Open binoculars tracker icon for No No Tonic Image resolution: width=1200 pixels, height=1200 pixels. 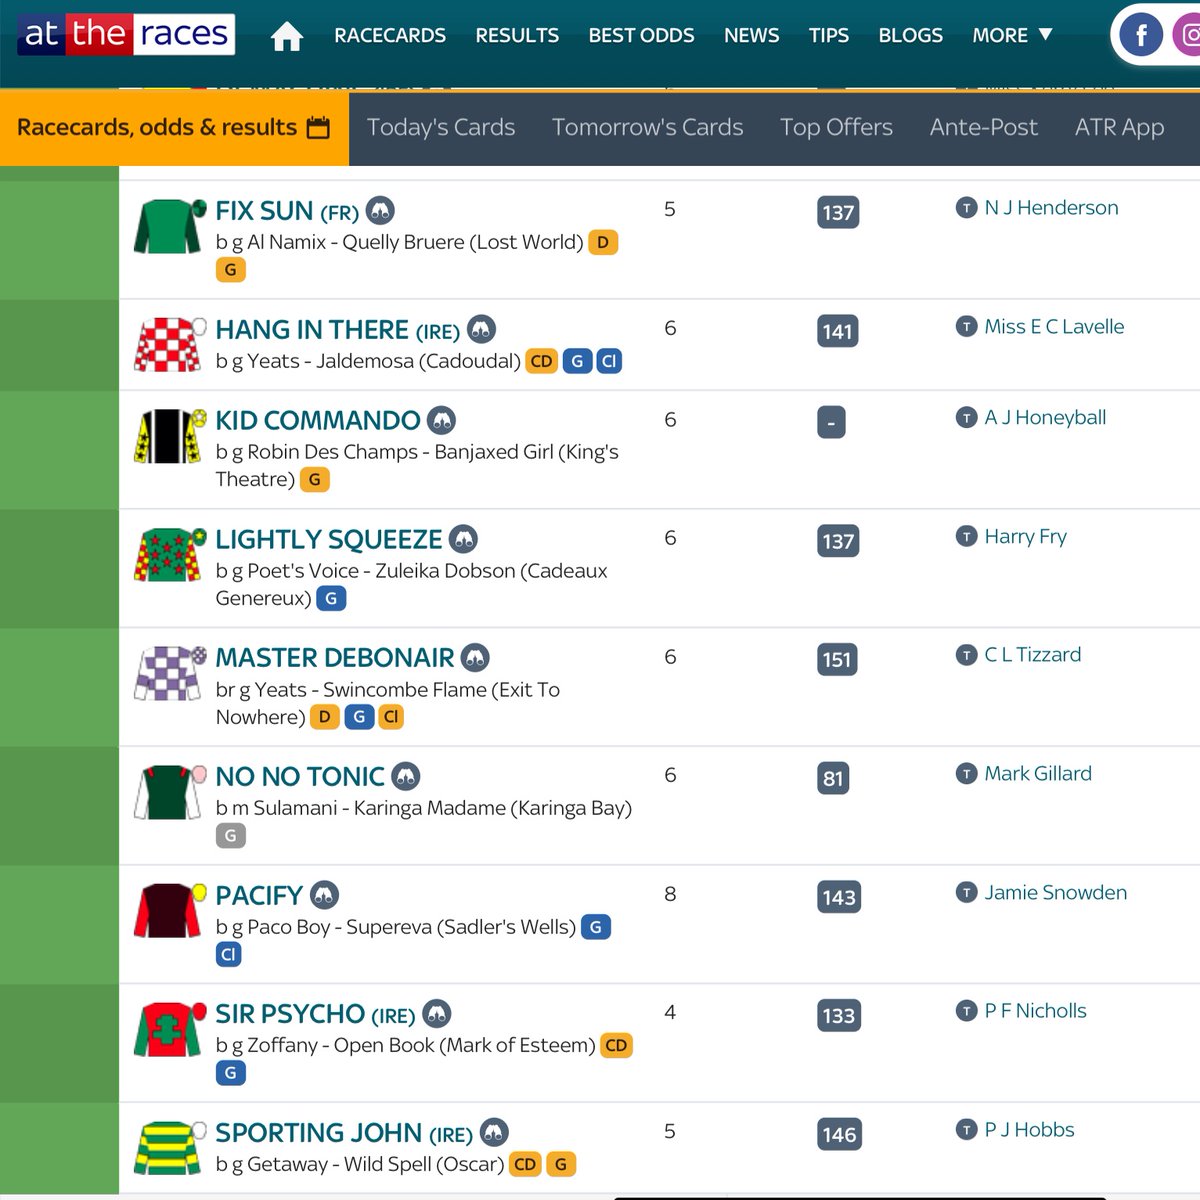coord(405,776)
